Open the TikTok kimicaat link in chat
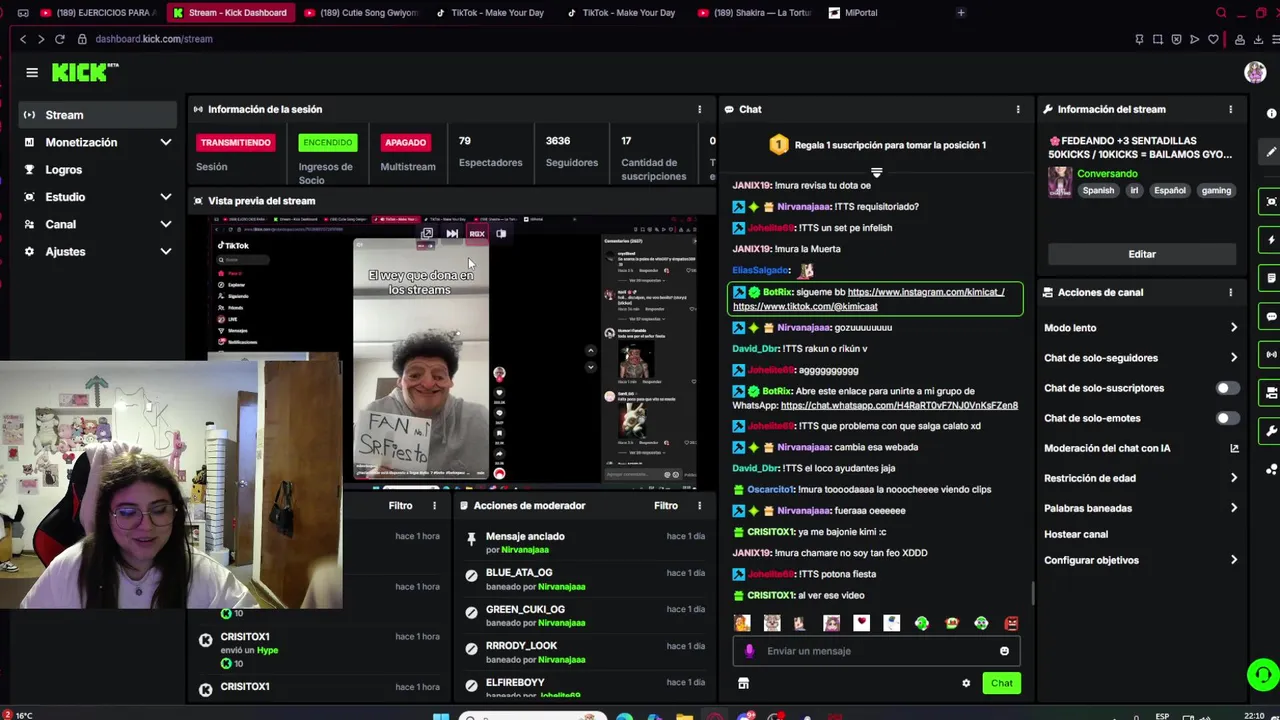This screenshot has width=1280, height=720. (805, 306)
